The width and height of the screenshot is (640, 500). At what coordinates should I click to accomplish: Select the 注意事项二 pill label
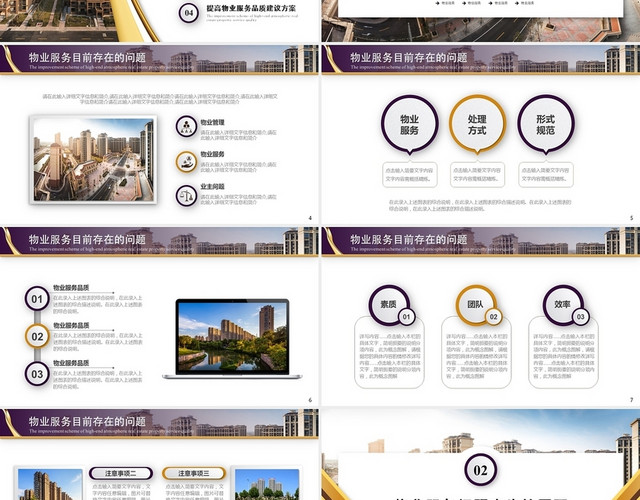pos(121,473)
